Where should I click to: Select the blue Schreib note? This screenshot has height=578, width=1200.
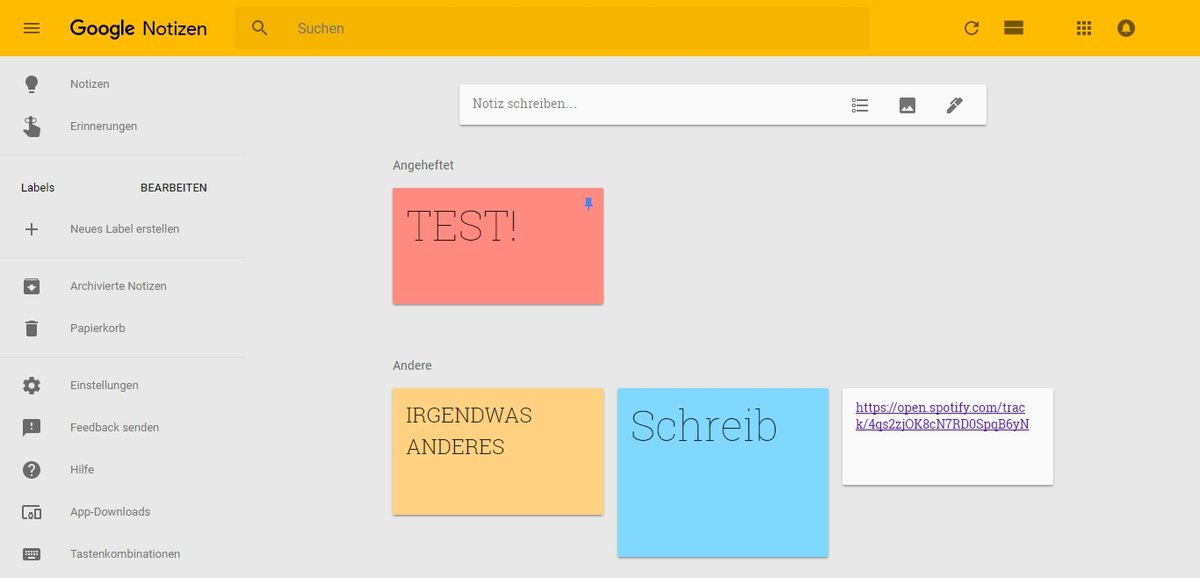(723, 472)
